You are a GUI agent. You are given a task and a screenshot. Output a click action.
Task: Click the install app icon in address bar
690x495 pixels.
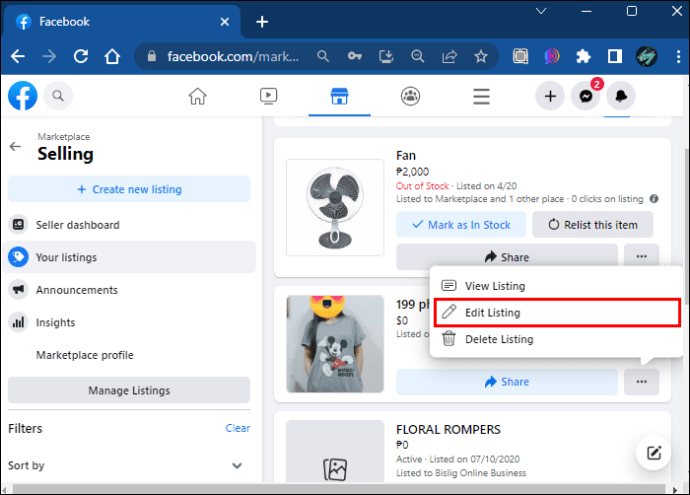386,56
